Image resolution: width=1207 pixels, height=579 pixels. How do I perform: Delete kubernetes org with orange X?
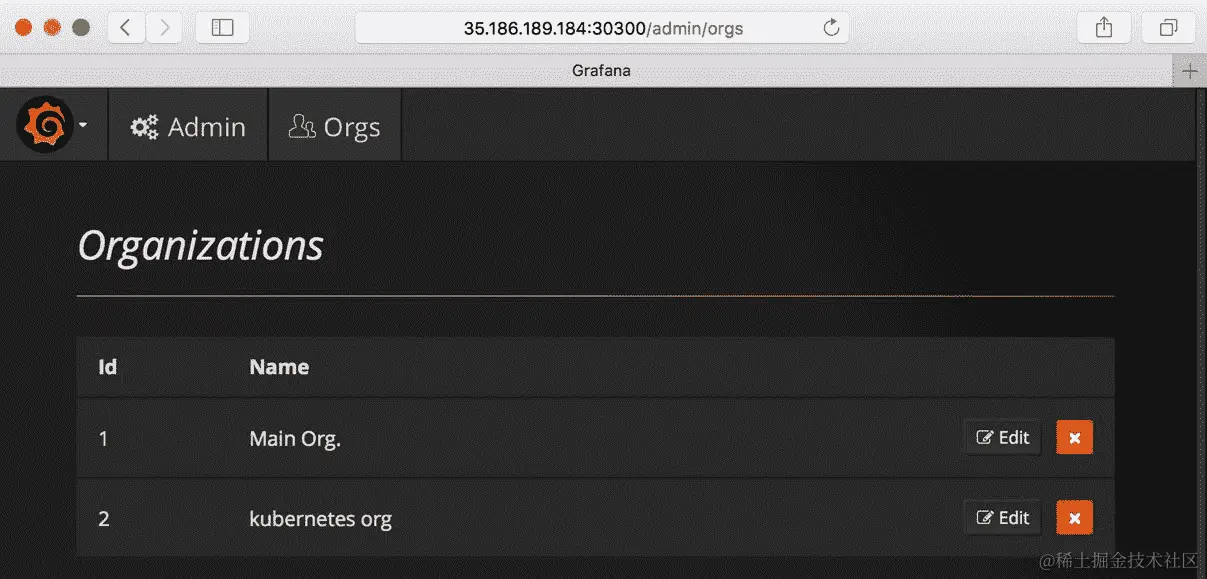coord(1074,517)
